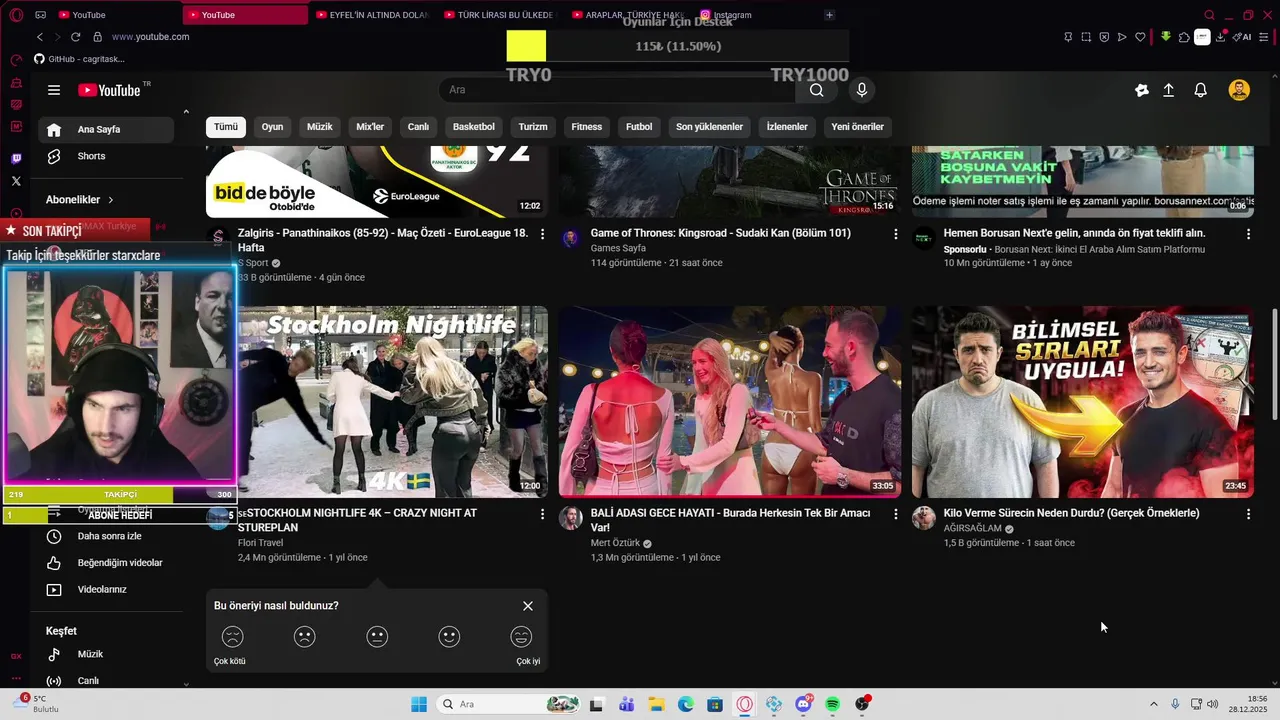Open Daha sonra izle in the sidebar
This screenshot has width=1280, height=720.
[x=107, y=536]
